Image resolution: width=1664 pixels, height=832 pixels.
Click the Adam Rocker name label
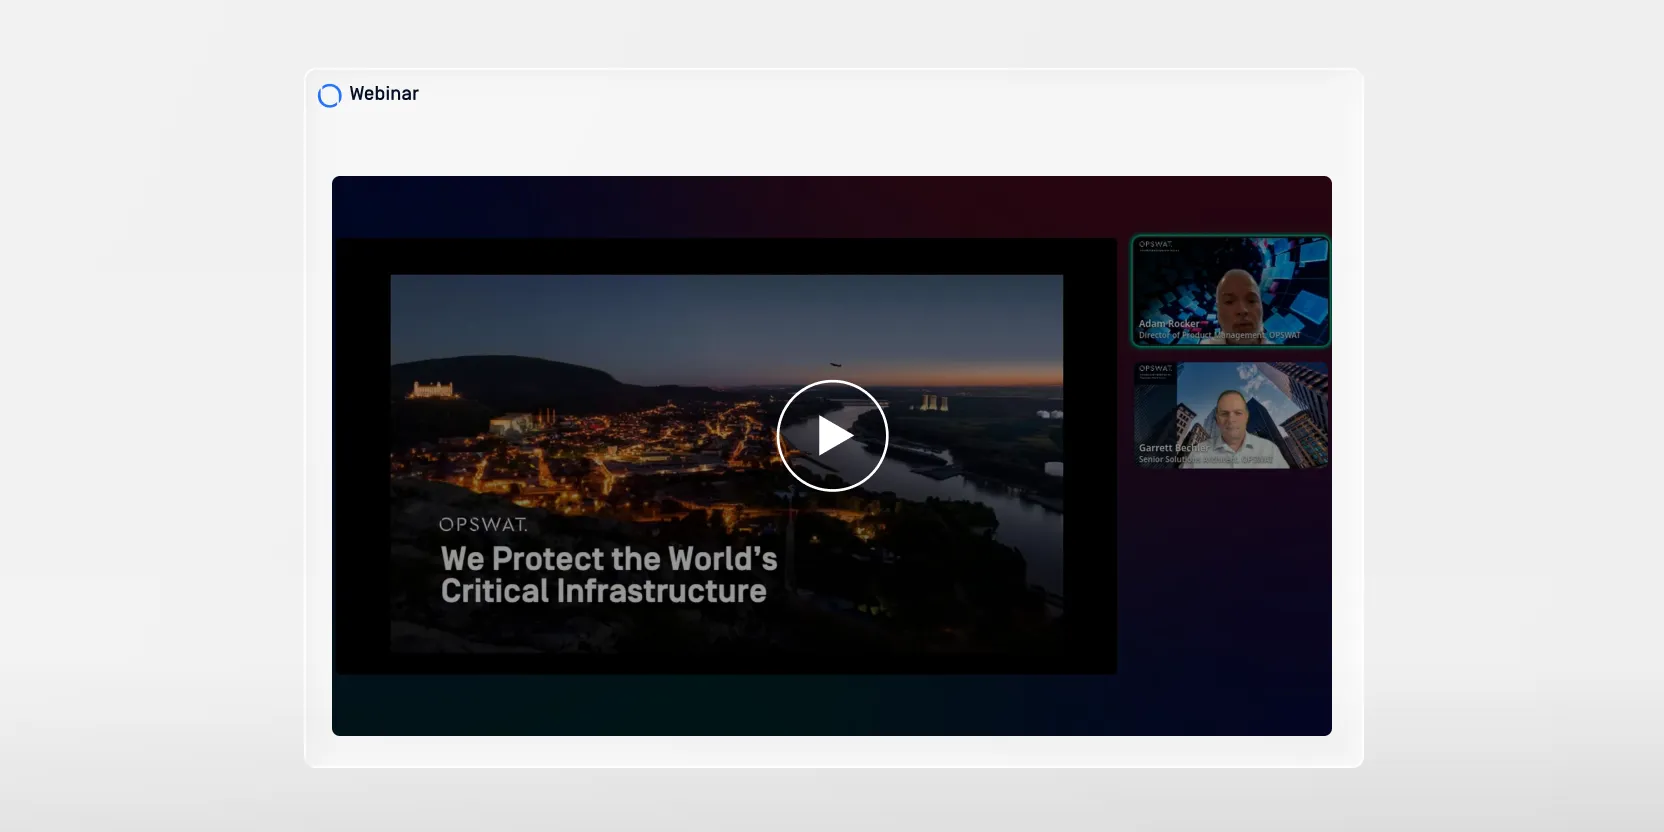[x=1168, y=323]
